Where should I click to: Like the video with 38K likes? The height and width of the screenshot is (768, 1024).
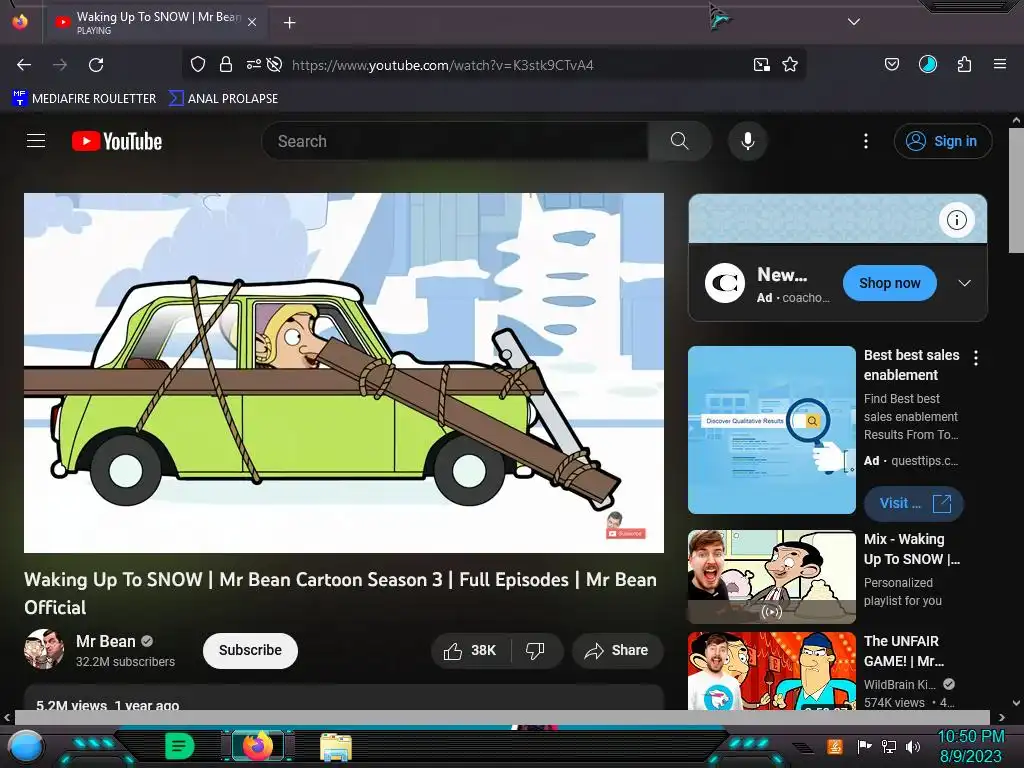[470, 650]
